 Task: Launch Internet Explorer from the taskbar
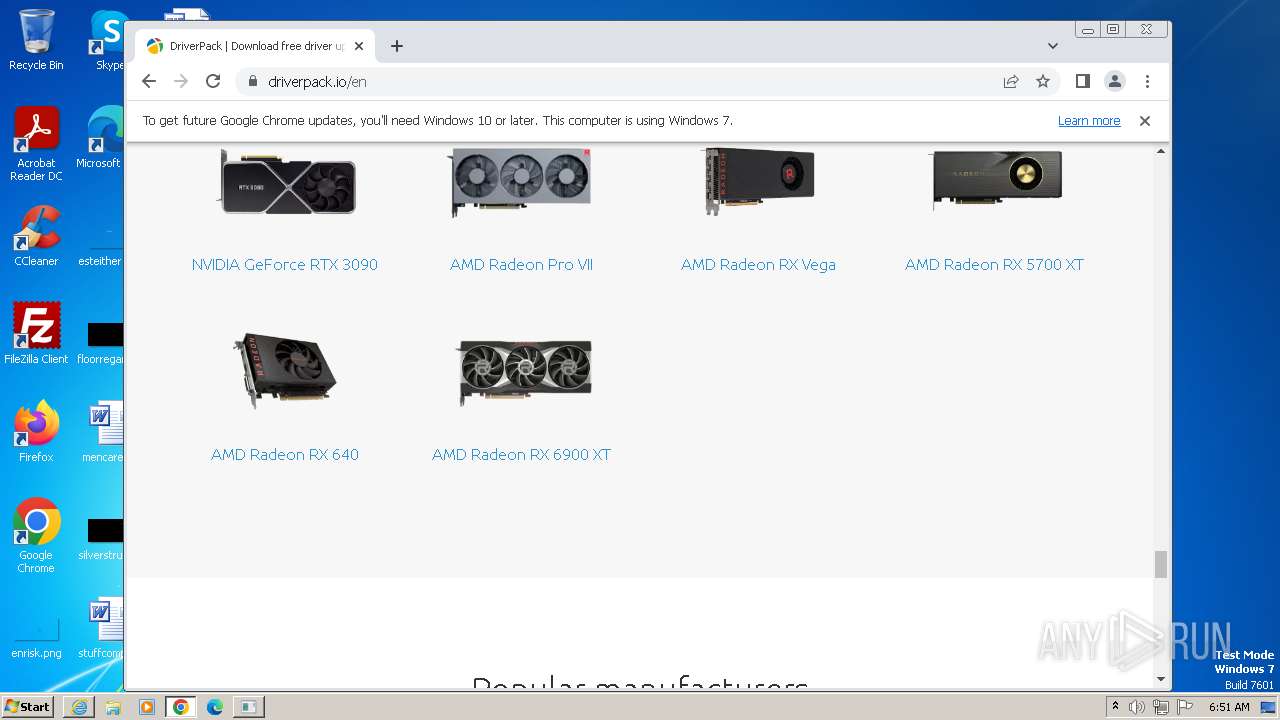(x=79, y=707)
